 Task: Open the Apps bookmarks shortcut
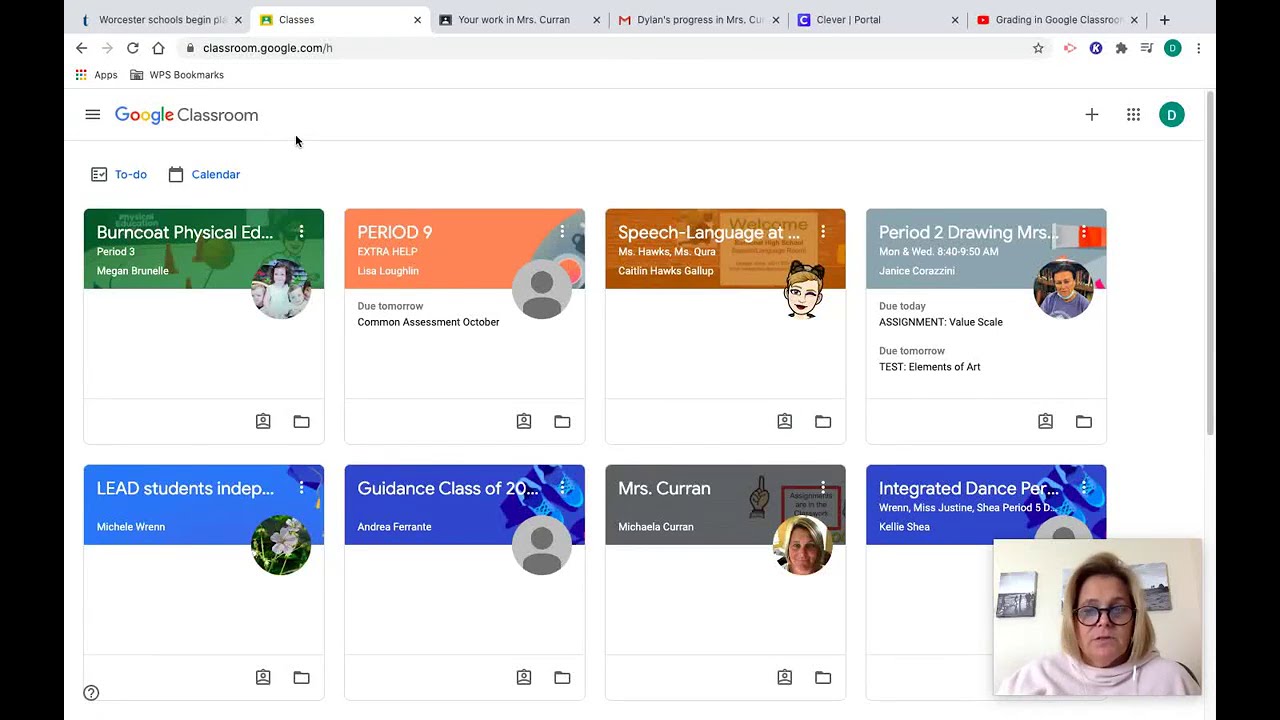point(97,75)
